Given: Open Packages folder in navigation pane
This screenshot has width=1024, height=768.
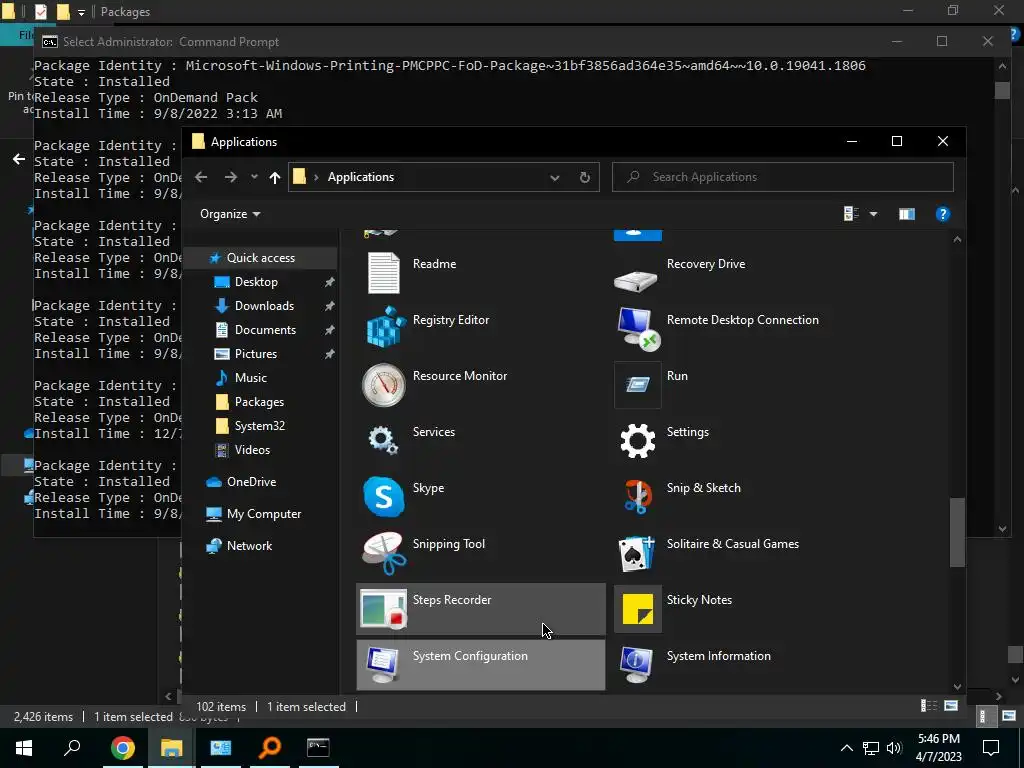Looking at the screenshot, I should [x=259, y=402].
